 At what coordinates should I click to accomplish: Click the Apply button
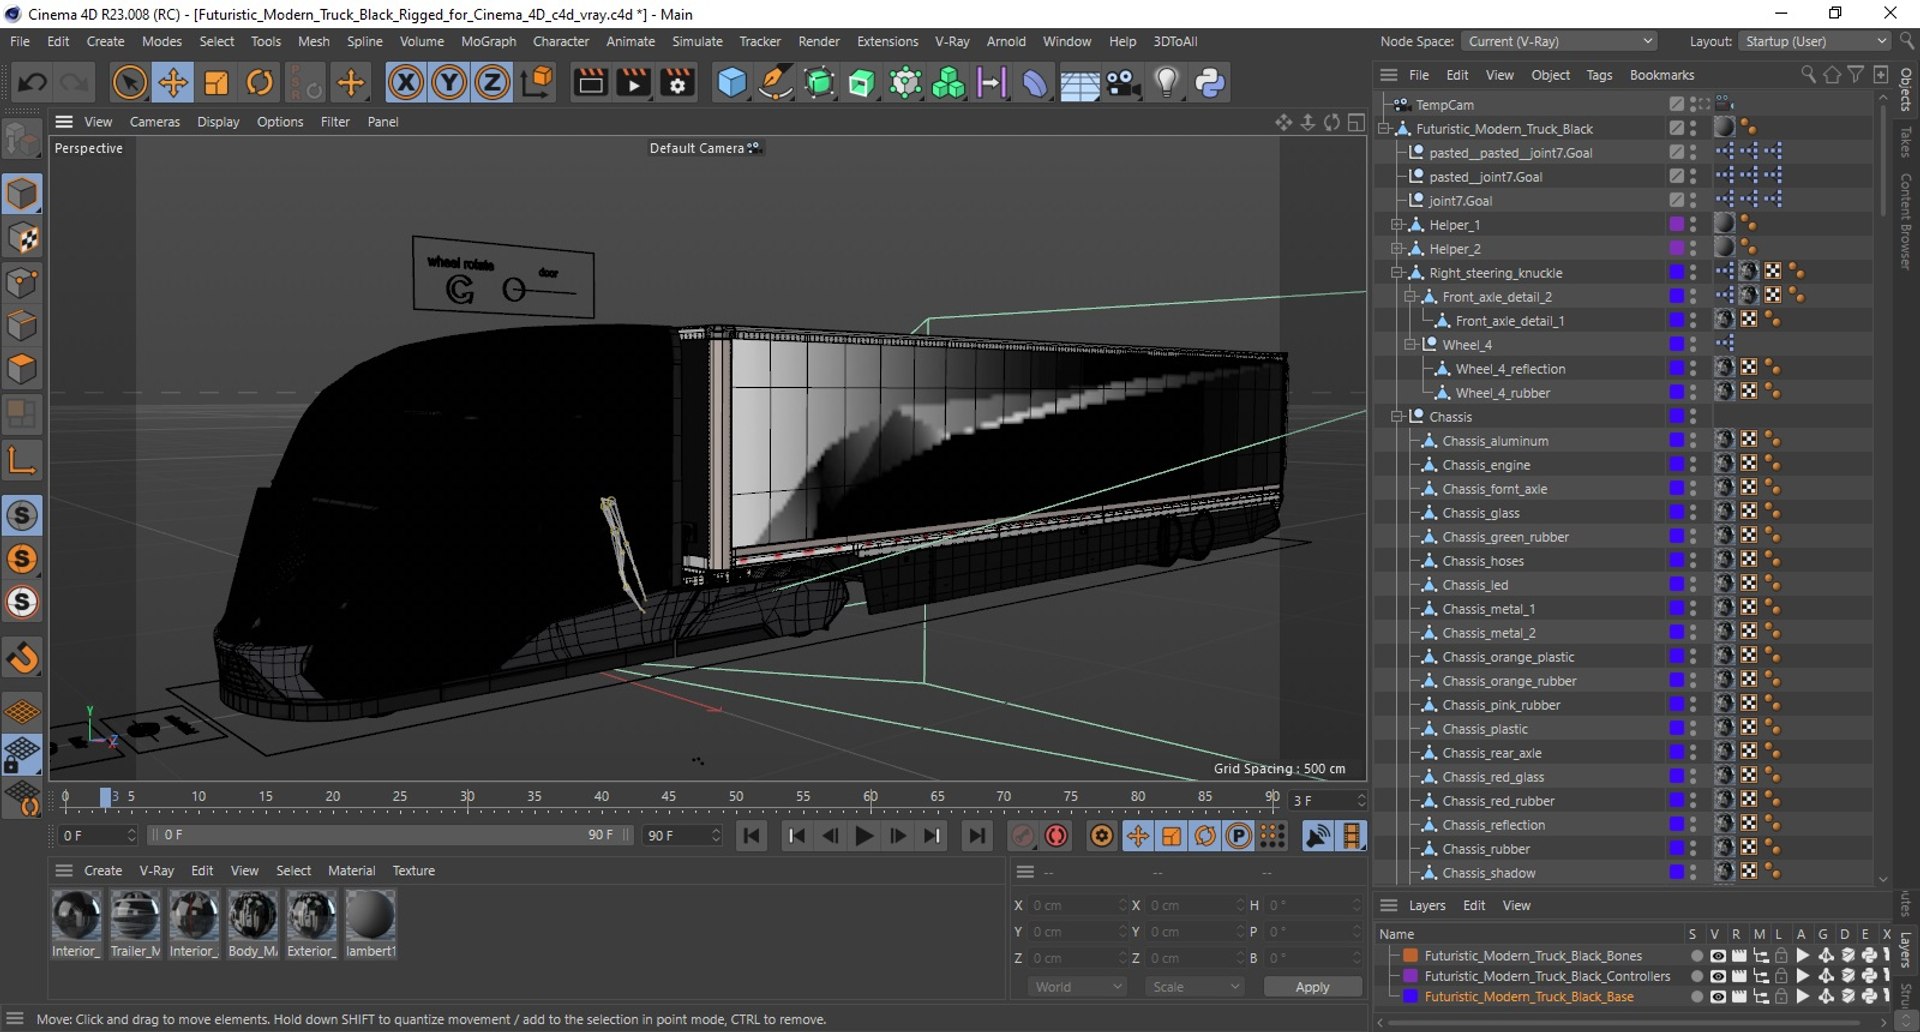coord(1312,987)
